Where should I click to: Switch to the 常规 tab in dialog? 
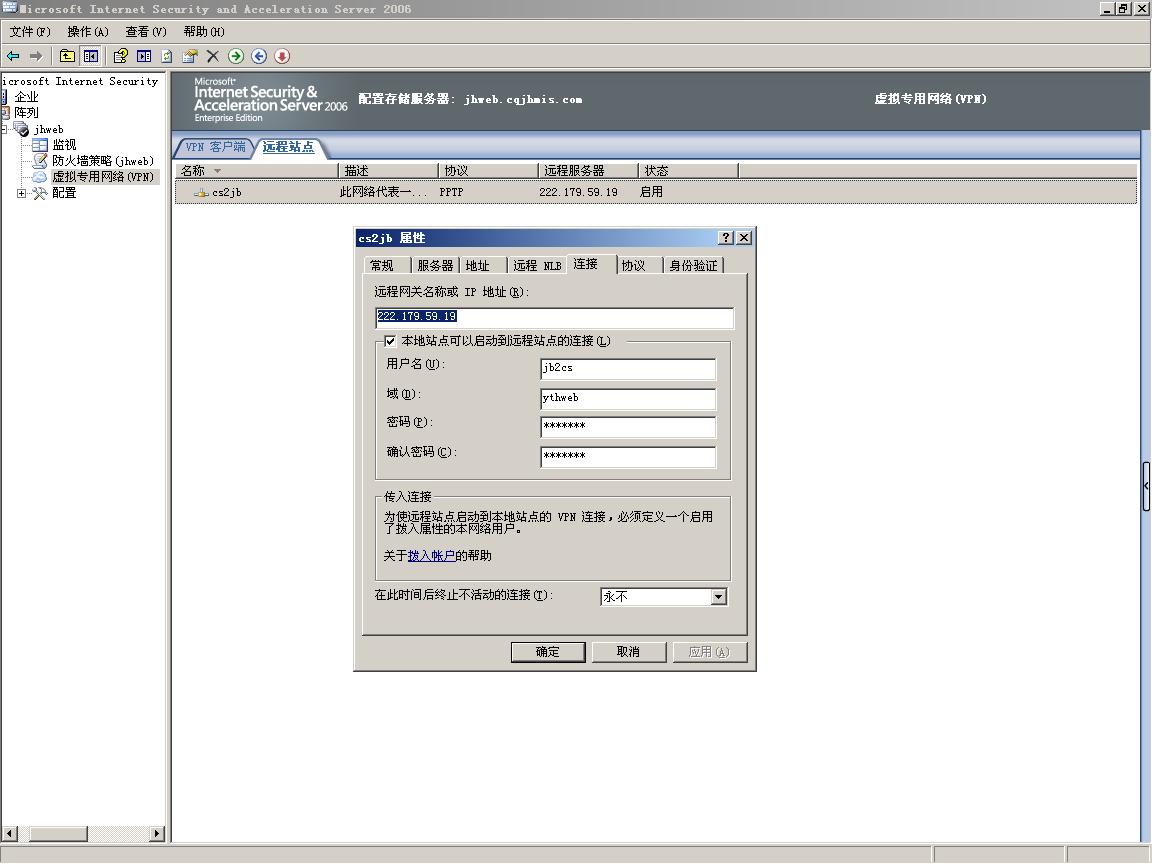coord(382,265)
